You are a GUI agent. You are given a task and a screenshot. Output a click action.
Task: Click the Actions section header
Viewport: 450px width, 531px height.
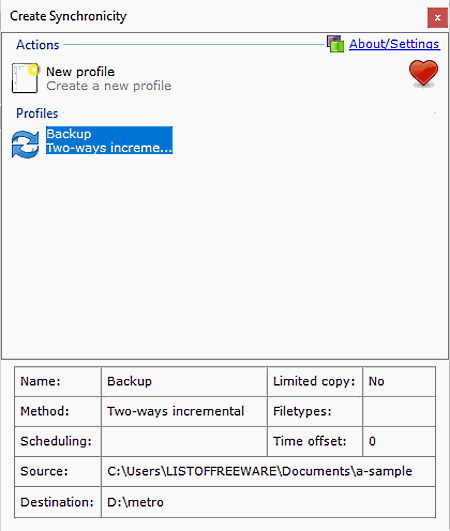click(x=38, y=45)
